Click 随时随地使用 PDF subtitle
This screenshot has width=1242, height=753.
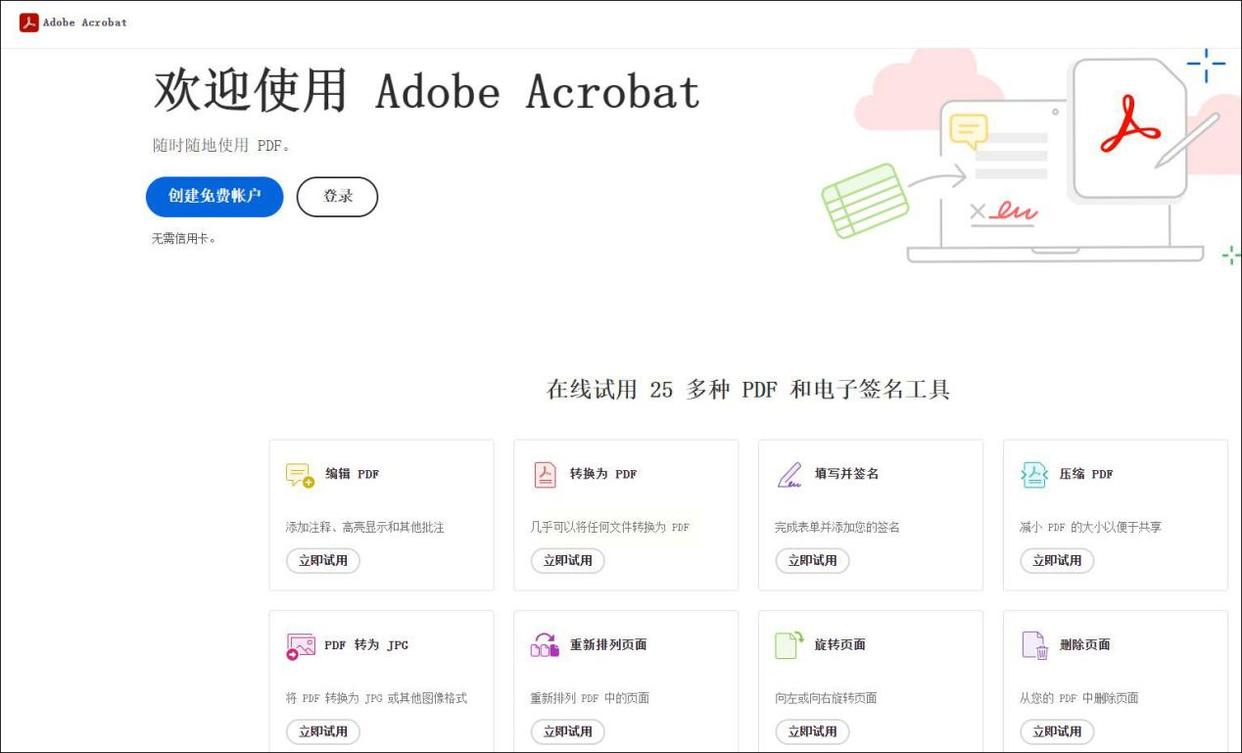coord(222,146)
